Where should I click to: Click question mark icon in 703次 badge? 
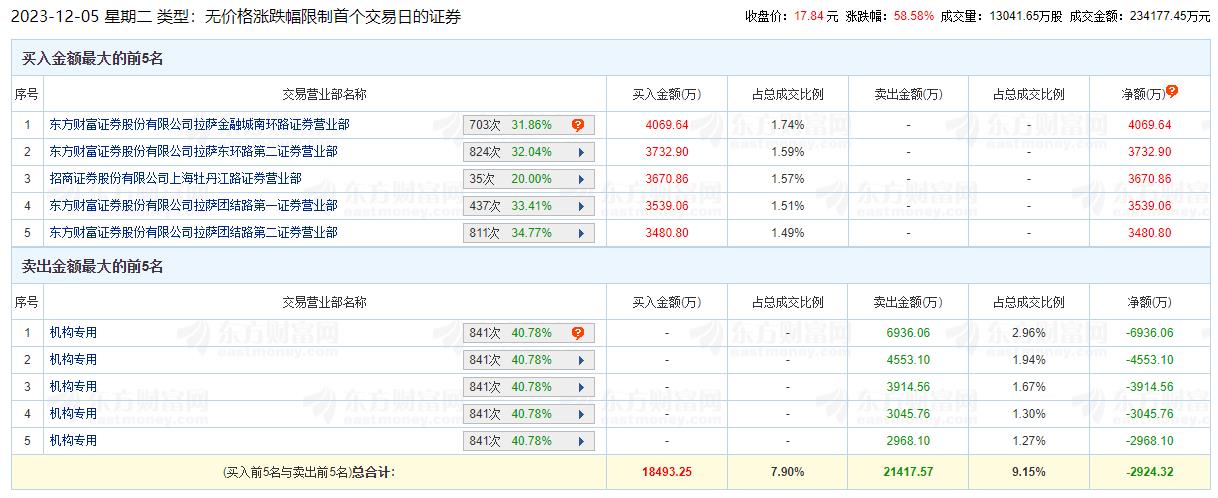[x=578, y=125]
